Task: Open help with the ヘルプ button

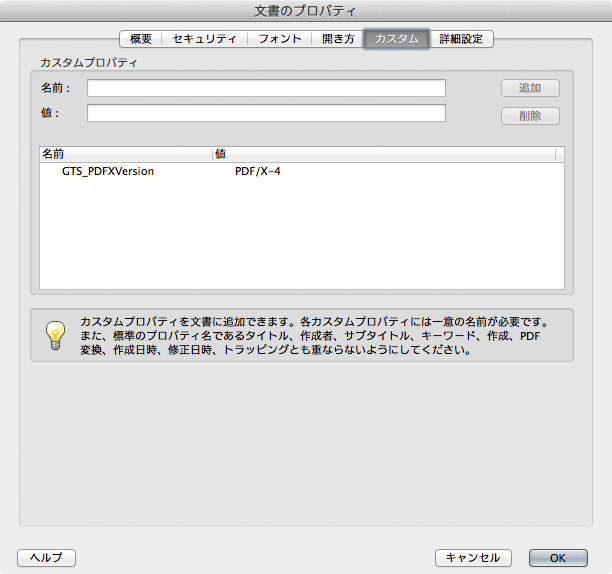Action: pos(46,558)
